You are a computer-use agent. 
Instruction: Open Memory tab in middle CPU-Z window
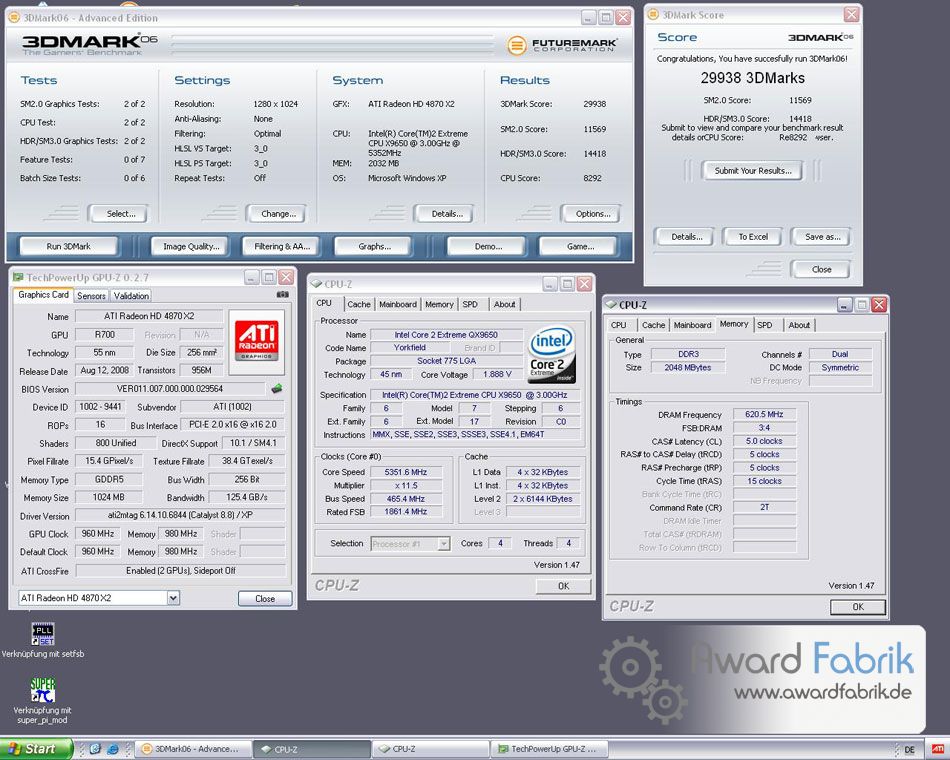click(x=439, y=304)
